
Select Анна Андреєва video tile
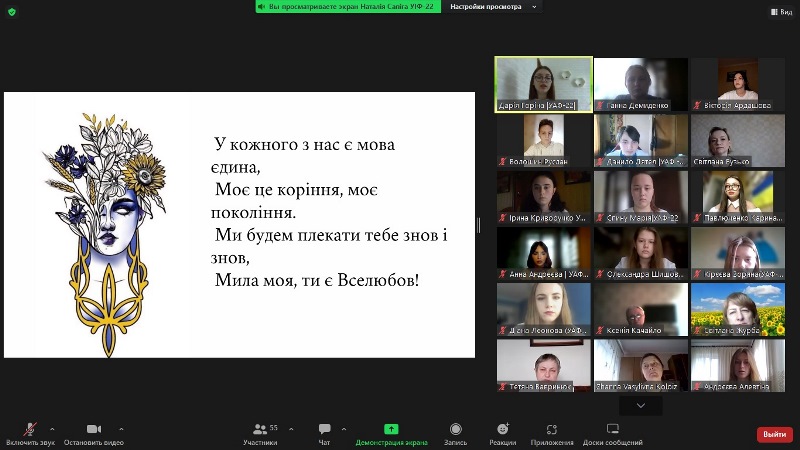pos(544,253)
